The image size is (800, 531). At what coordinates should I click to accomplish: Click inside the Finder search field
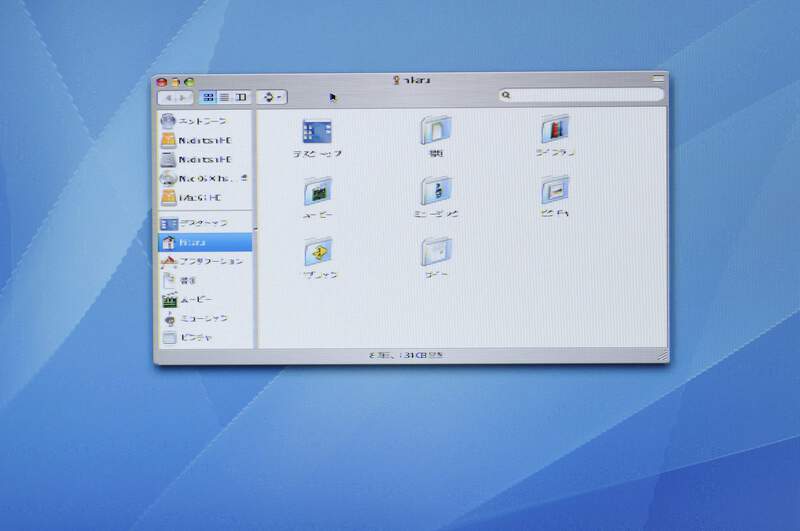(585, 96)
